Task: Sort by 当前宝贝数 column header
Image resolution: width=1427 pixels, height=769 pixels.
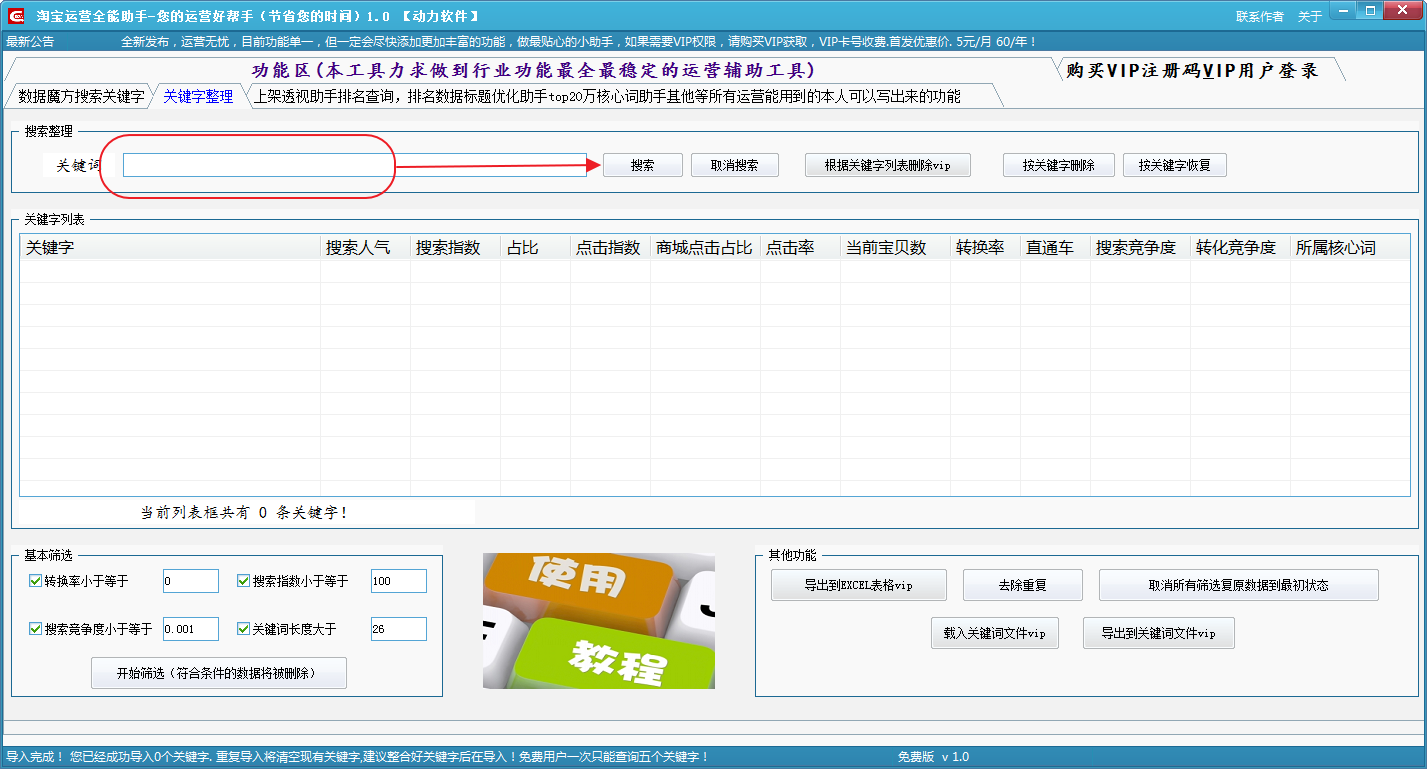Action: pyautogui.click(x=895, y=248)
